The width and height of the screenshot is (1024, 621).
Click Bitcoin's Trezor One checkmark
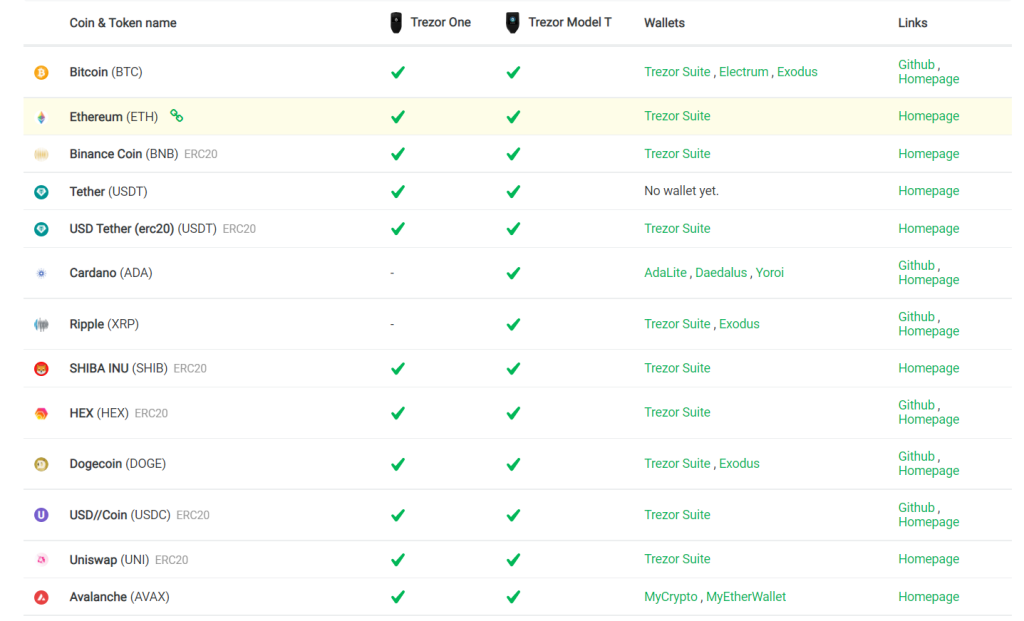tap(398, 72)
